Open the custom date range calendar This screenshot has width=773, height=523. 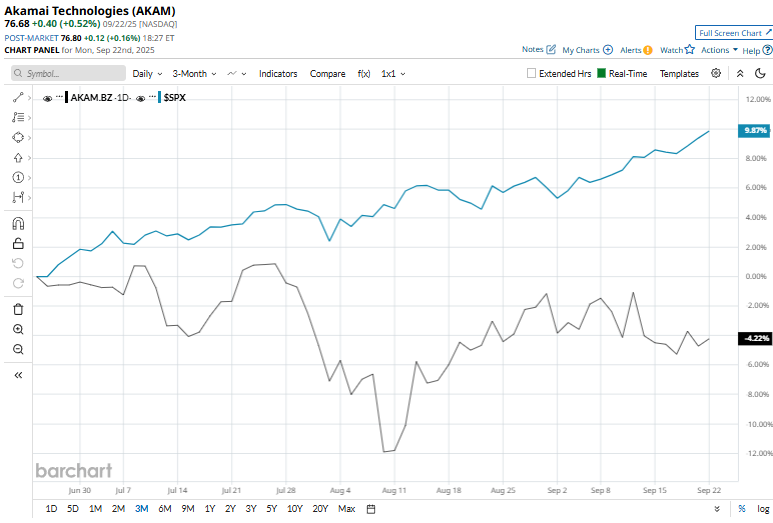click(371, 509)
